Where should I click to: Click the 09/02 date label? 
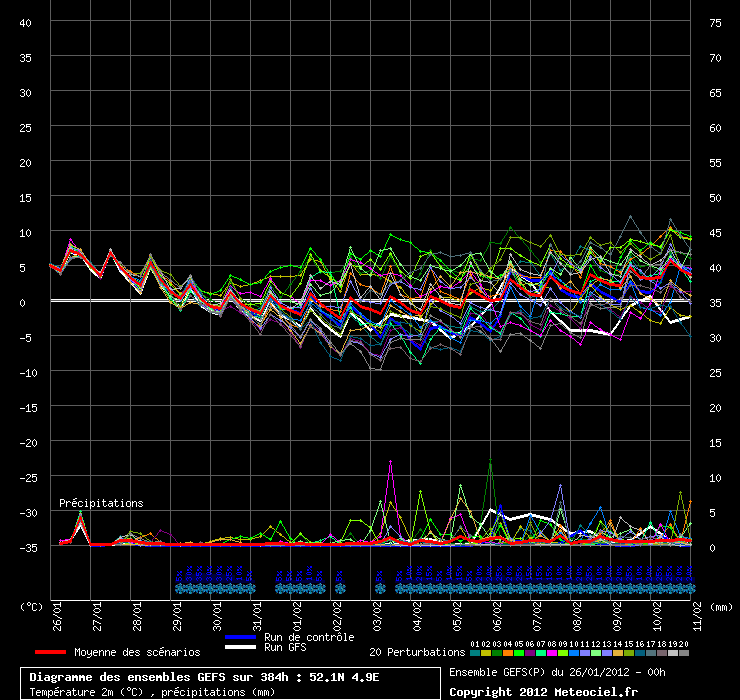(x=617, y=616)
